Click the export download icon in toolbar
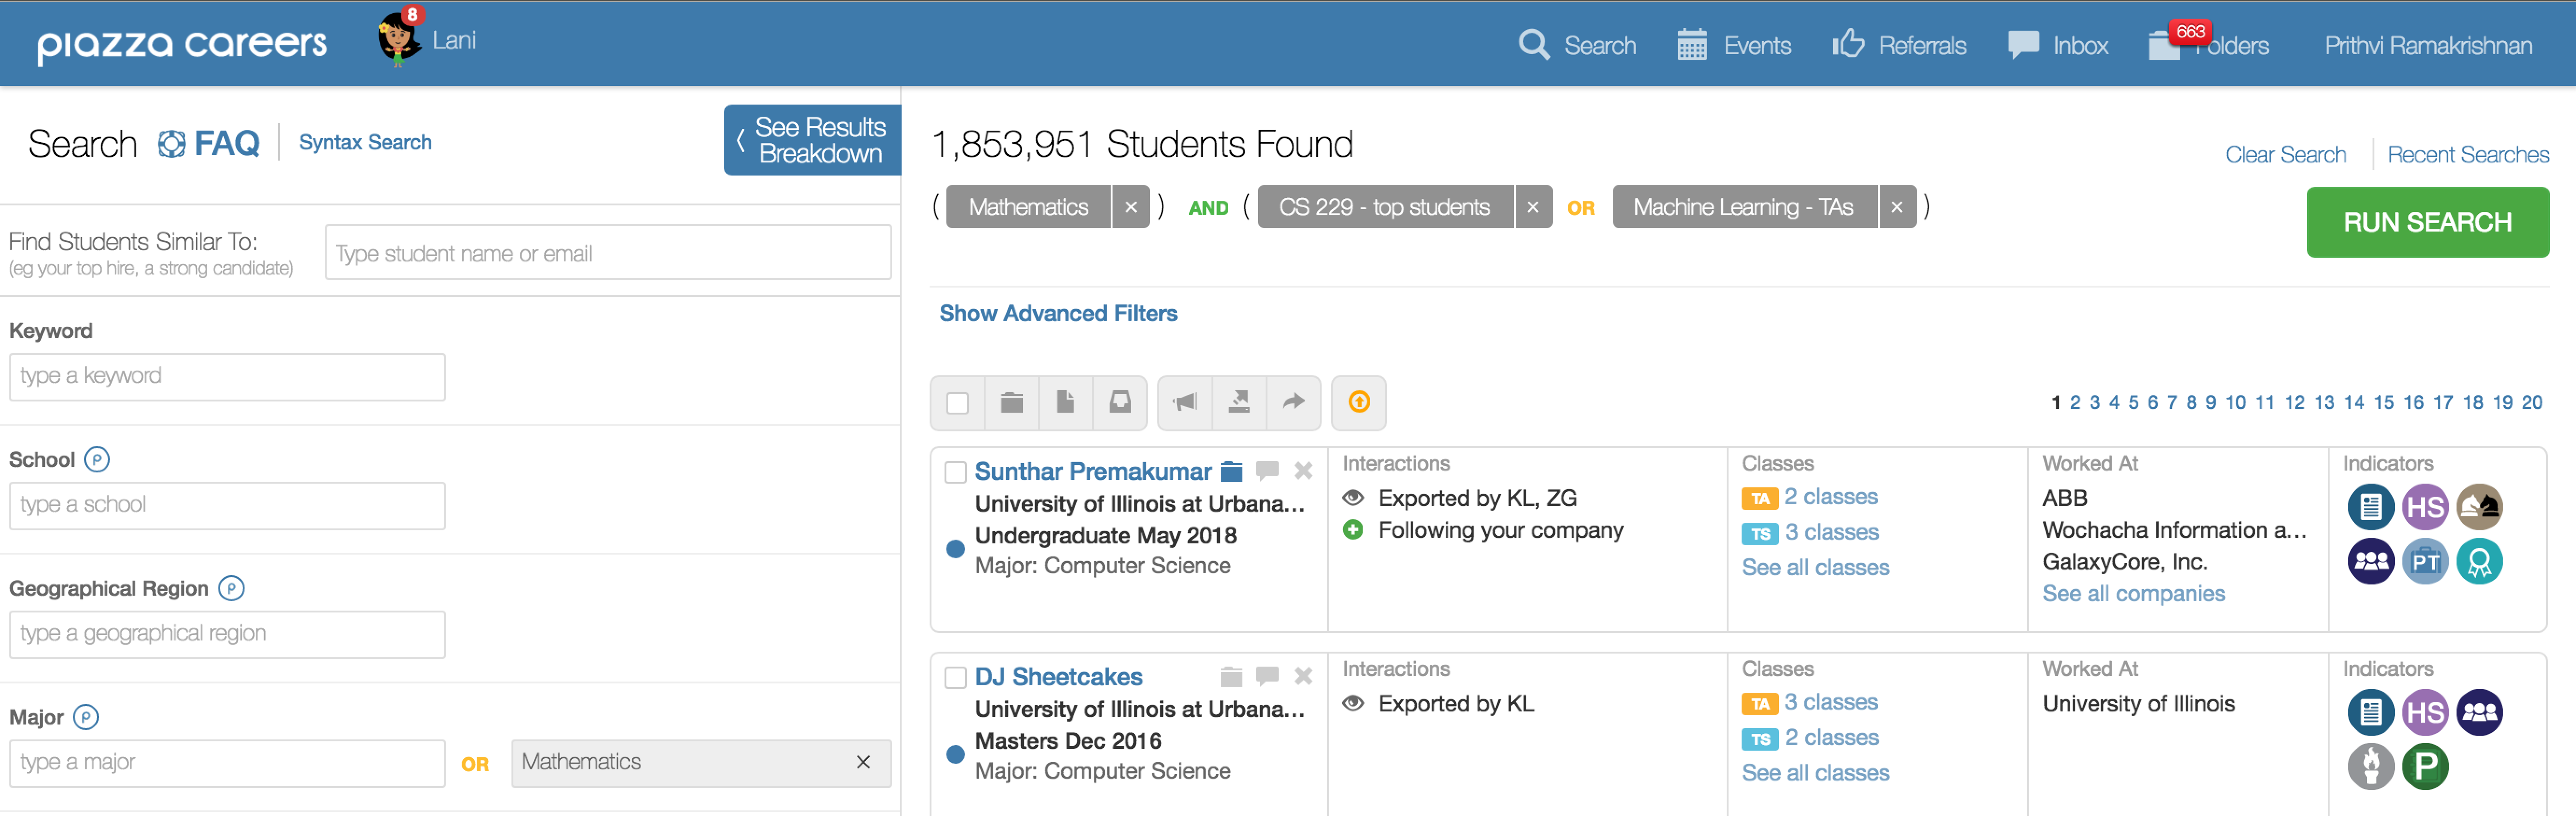 (x=1239, y=402)
